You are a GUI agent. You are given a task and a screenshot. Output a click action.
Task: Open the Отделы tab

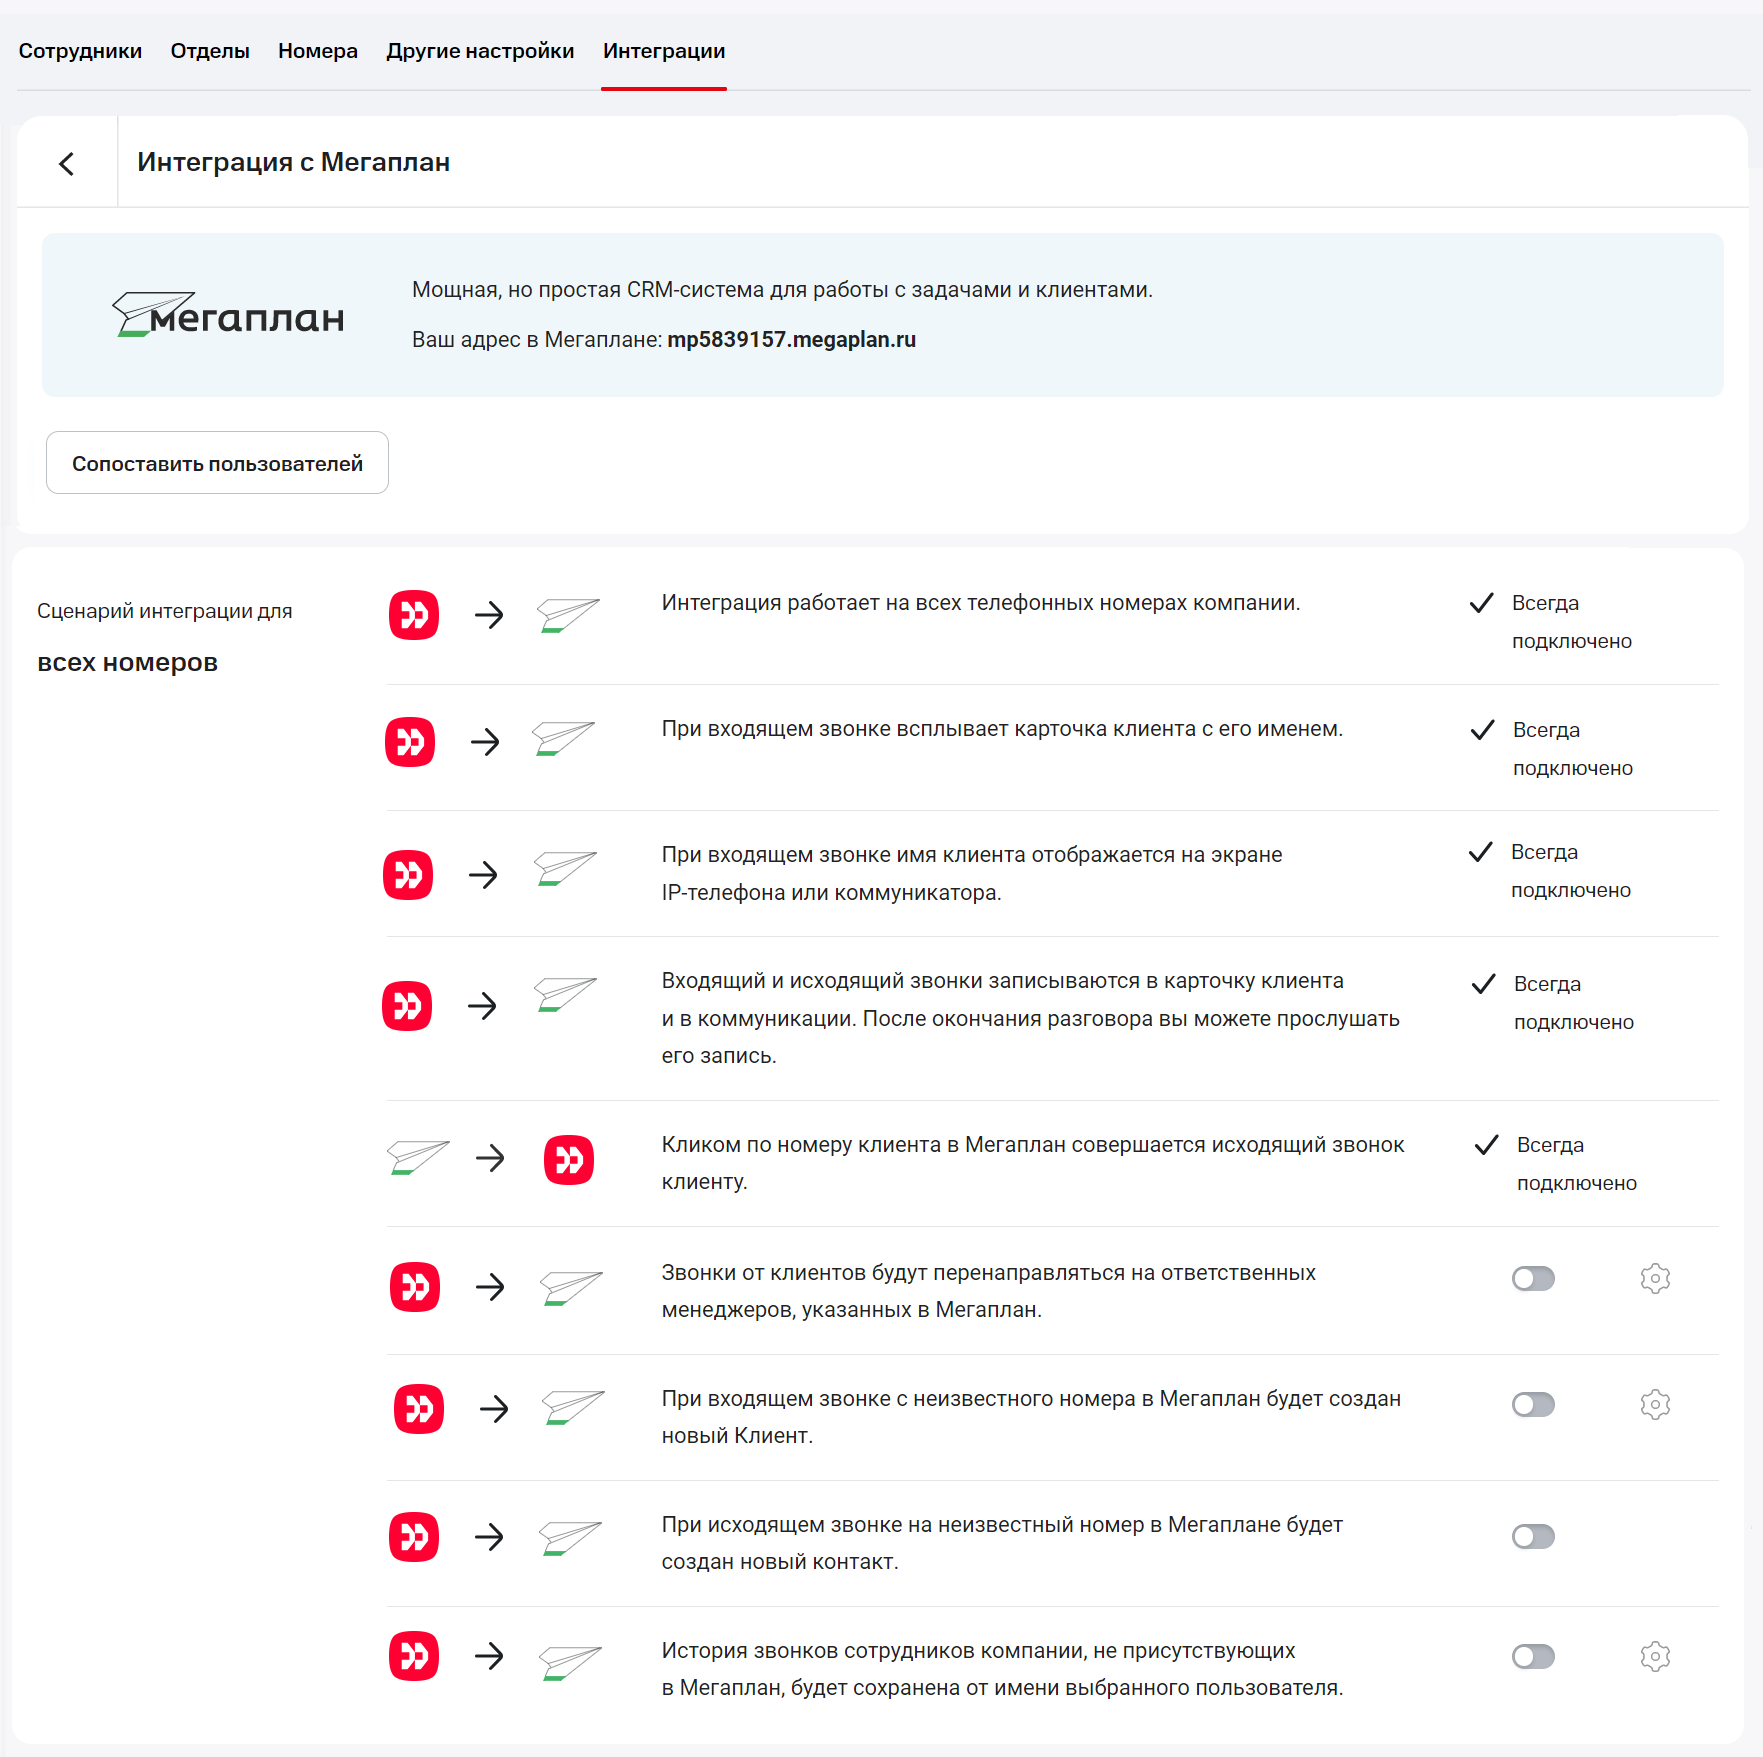[210, 51]
